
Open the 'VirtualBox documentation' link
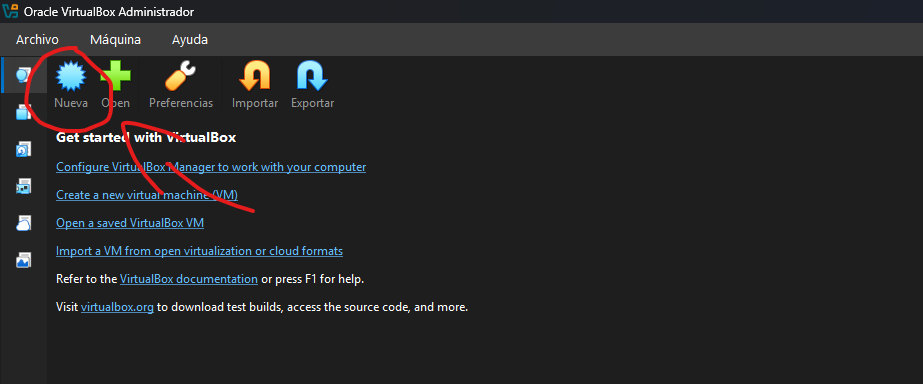click(x=189, y=279)
